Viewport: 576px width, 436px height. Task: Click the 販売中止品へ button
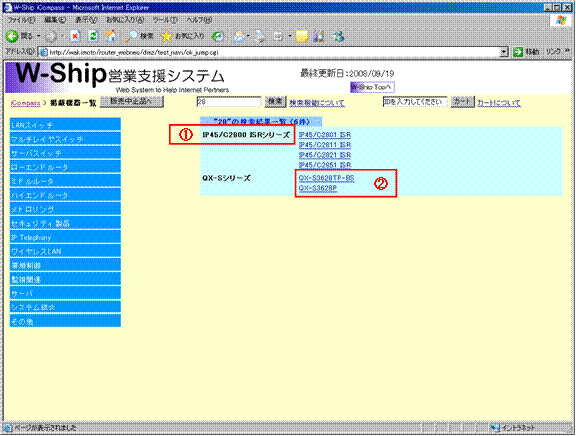132,101
